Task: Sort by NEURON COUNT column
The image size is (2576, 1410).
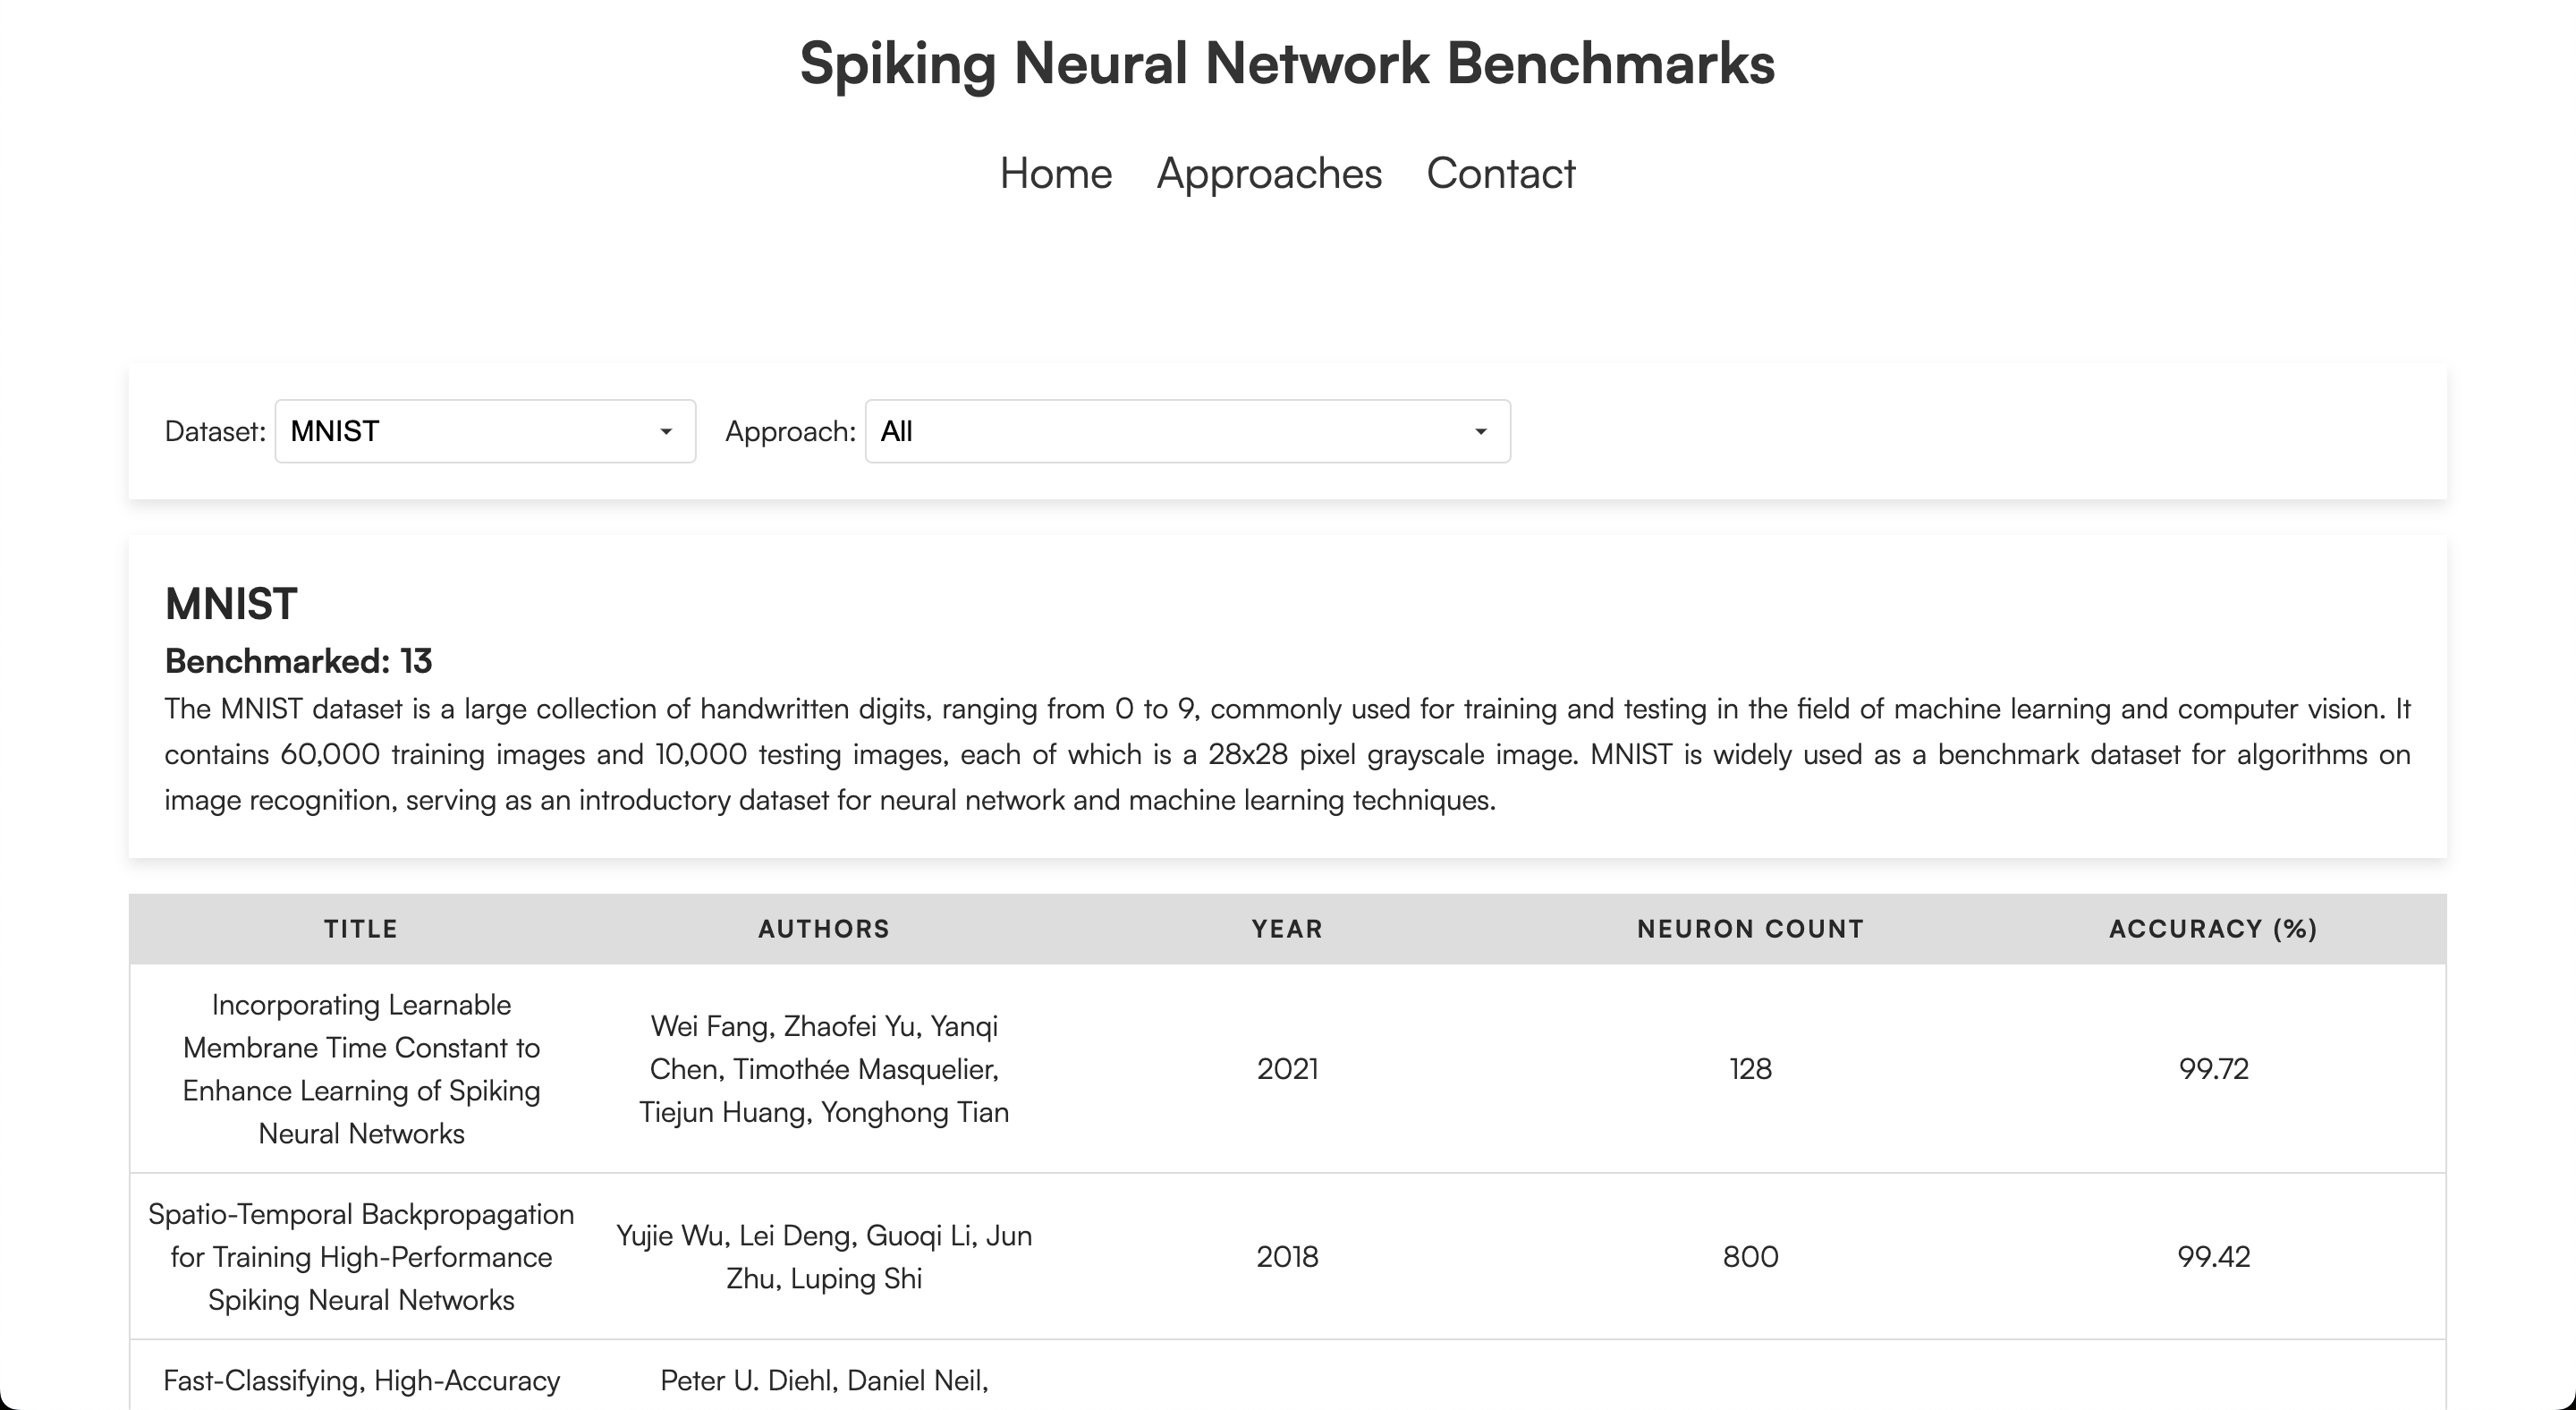Action: (1749, 928)
